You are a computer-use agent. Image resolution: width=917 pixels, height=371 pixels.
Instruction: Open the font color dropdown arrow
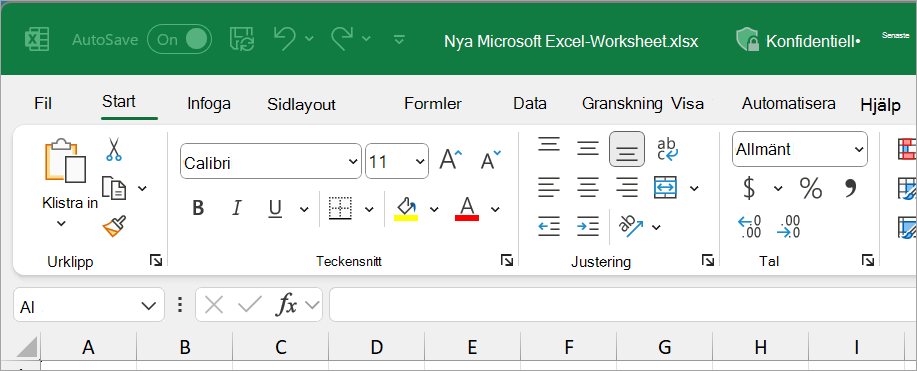495,209
